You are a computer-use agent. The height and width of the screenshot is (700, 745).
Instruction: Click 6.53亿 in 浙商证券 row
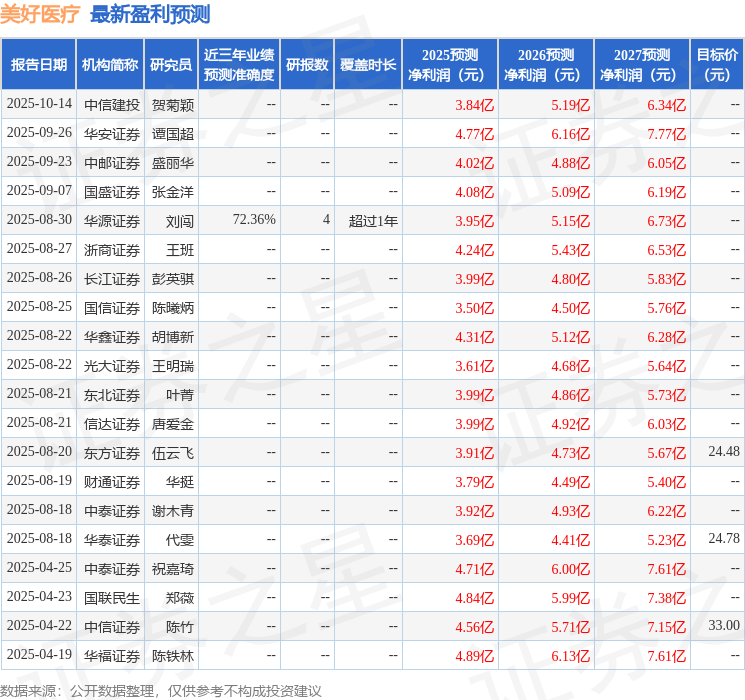tap(667, 250)
